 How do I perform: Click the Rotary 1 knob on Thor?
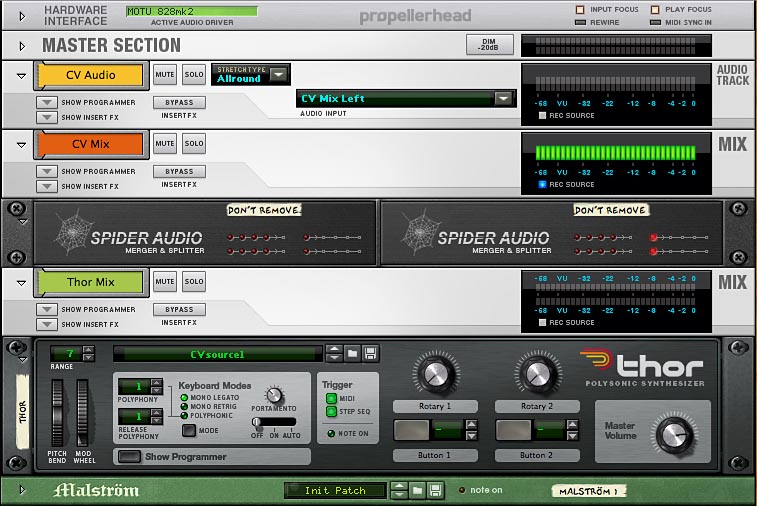[x=436, y=374]
